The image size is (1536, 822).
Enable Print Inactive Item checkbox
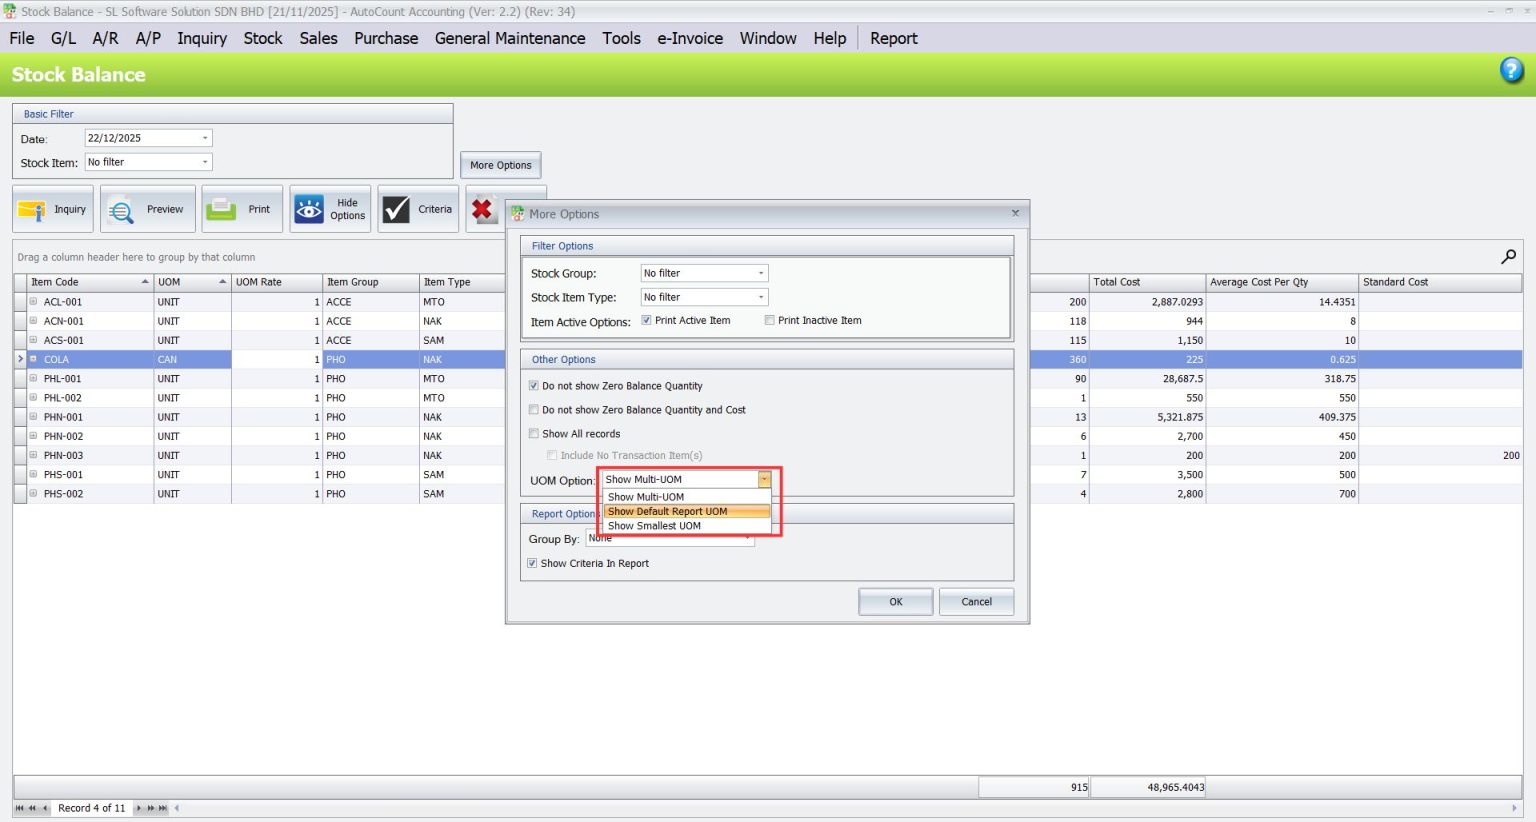point(769,321)
